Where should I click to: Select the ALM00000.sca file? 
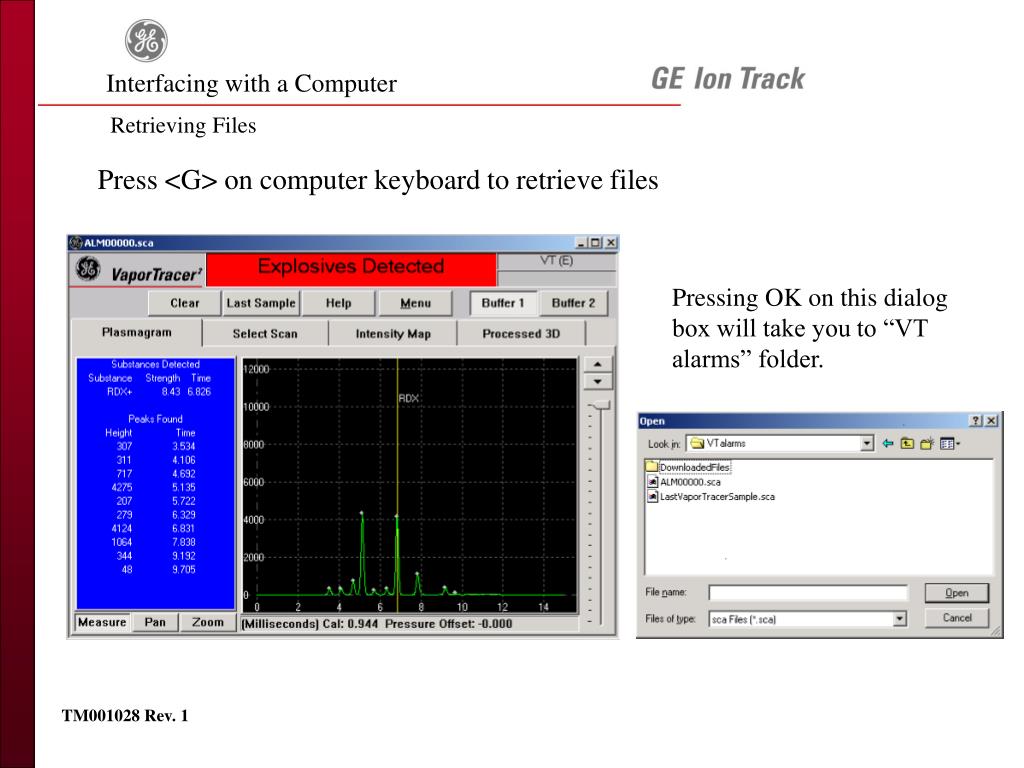690,482
